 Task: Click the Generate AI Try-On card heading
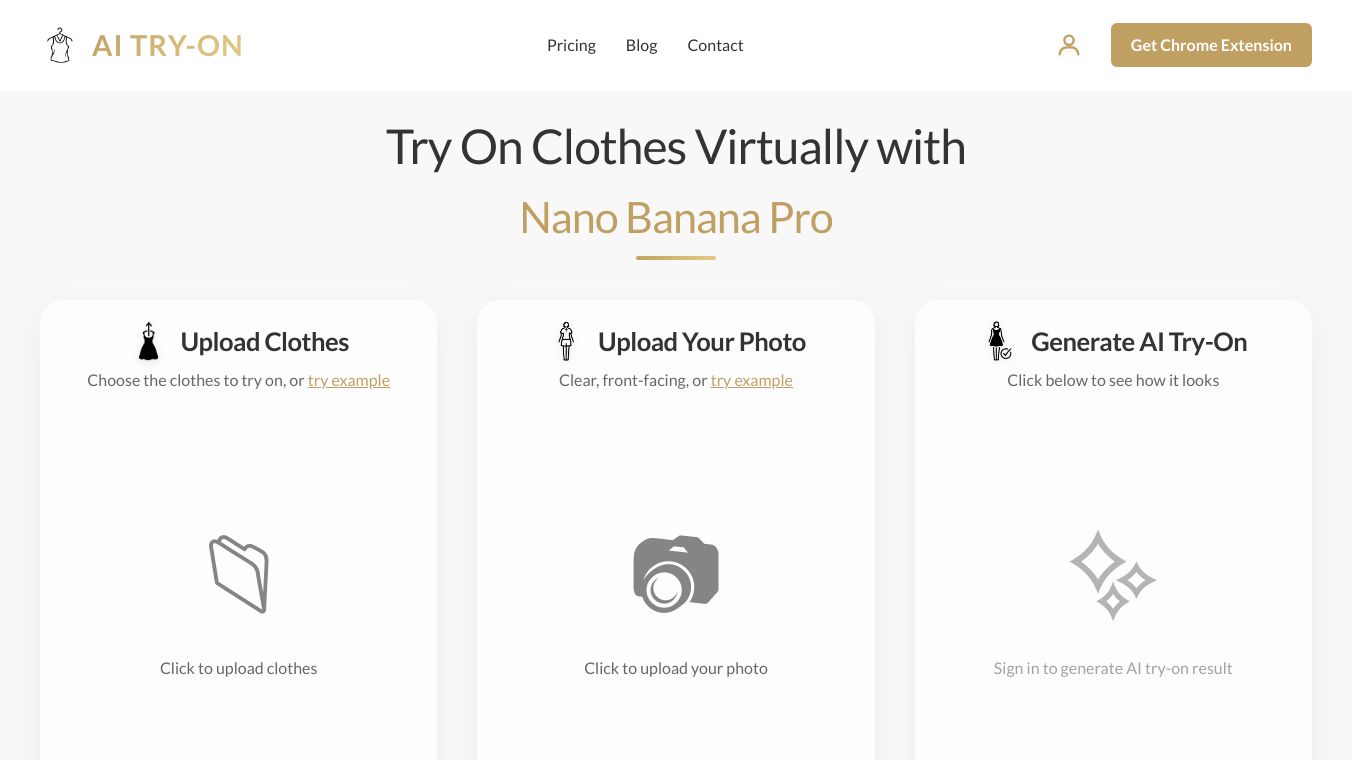(1139, 342)
